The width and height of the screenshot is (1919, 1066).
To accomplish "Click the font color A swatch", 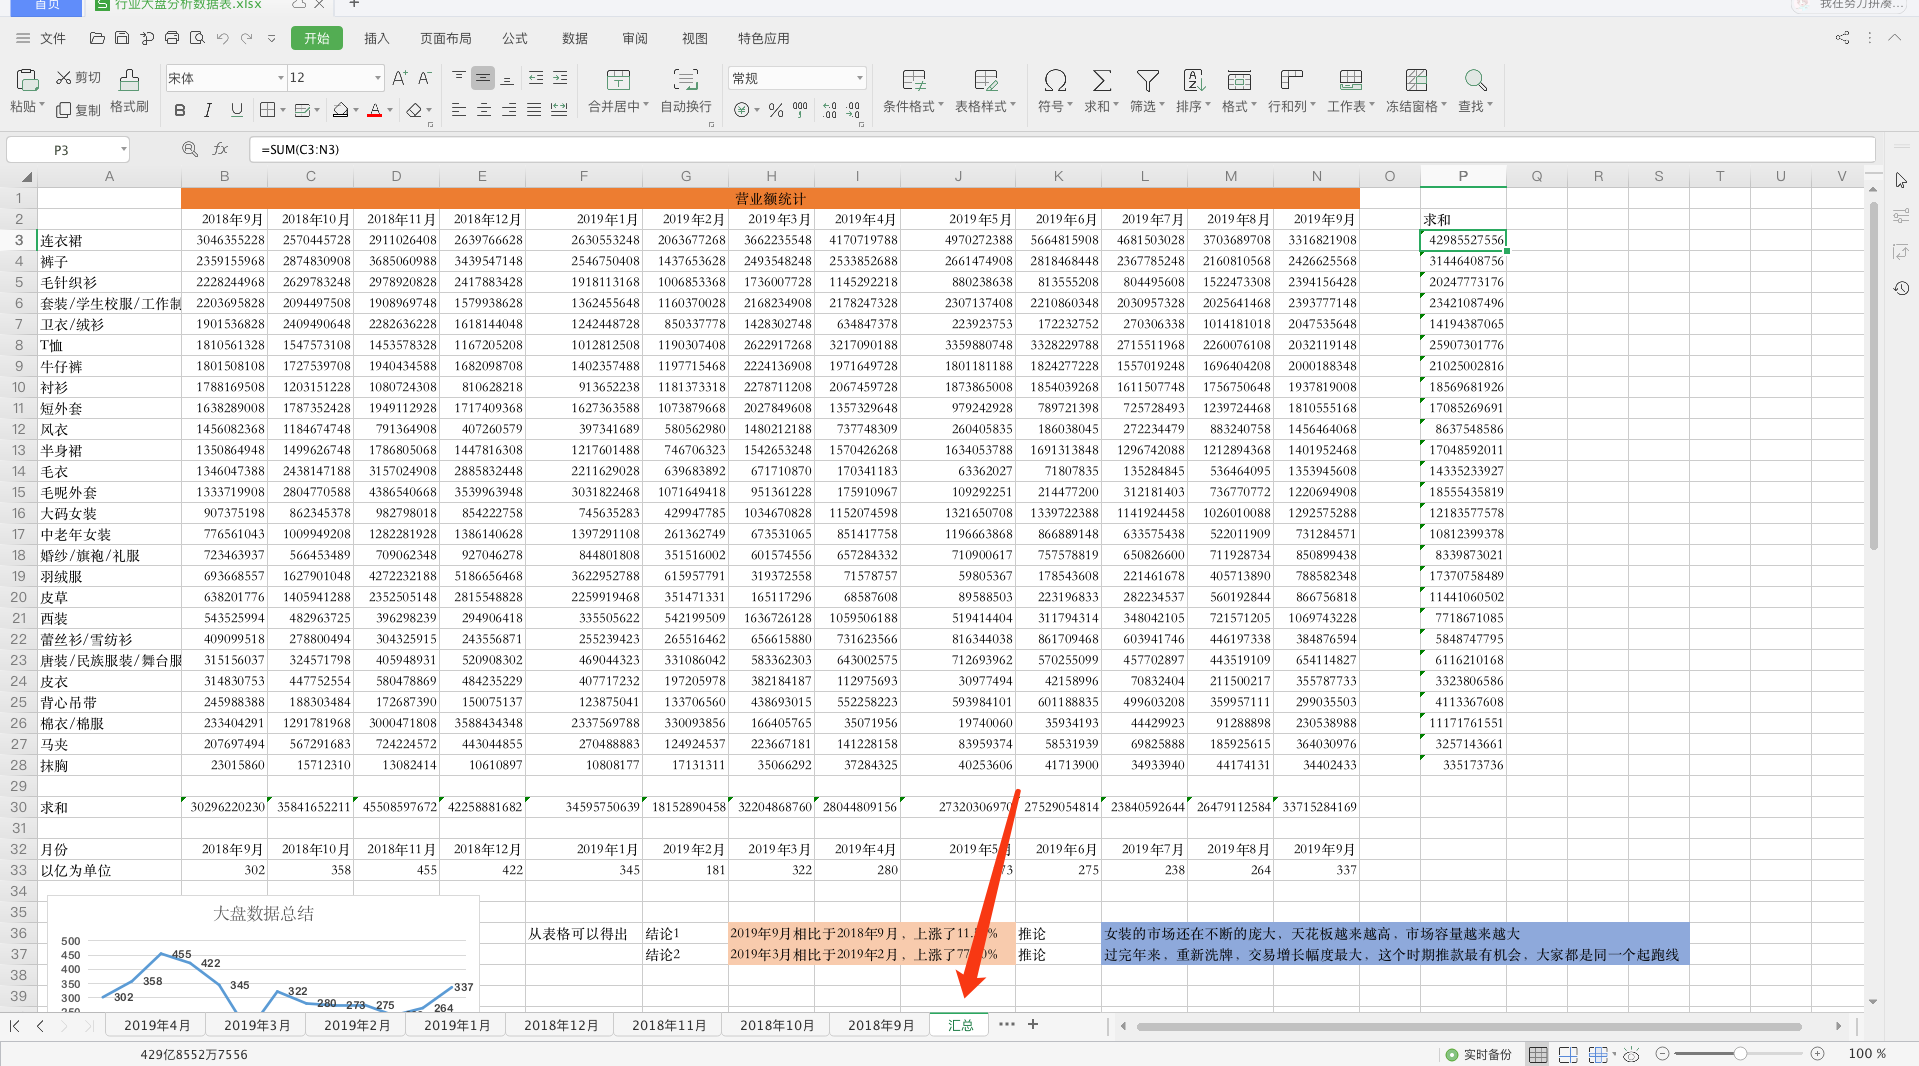I will [x=375, y=110].
